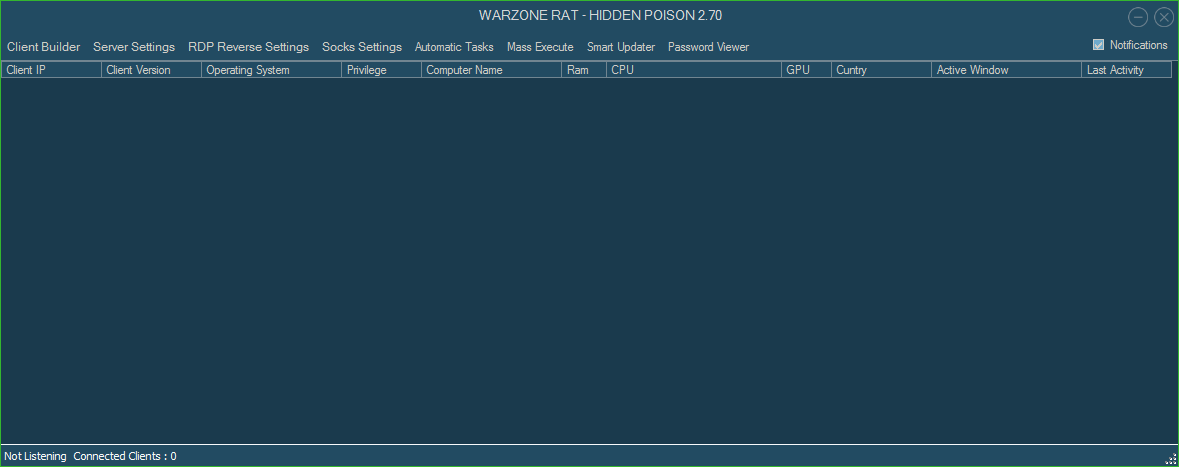The height and width of the screenshot is (467, 1179).
Task: Open Server Settings menu item
Action: (x=134, y=47)
